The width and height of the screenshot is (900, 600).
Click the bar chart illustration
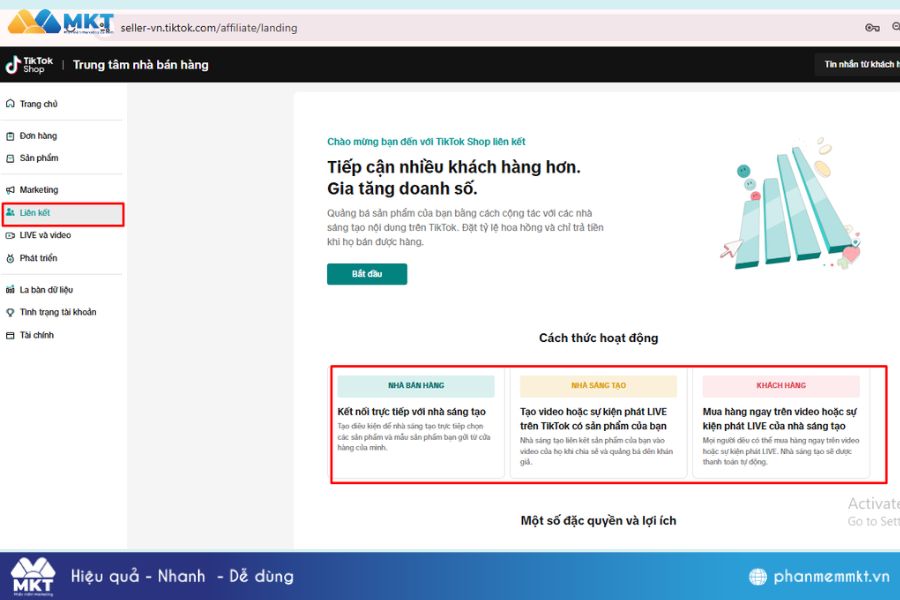coord(791,203)
